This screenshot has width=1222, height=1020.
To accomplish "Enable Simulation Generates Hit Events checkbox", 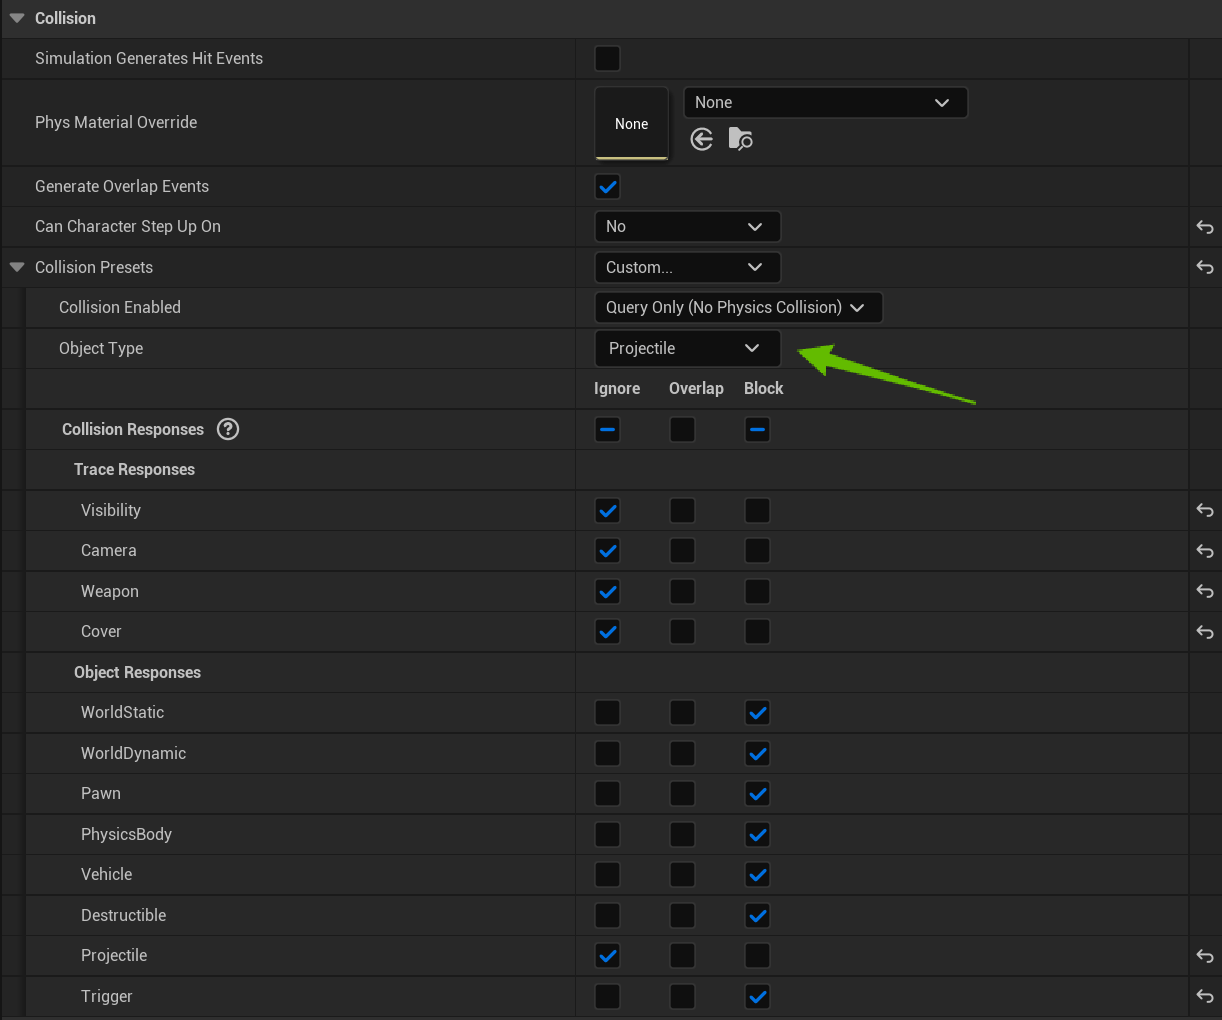I will pos(607,58).
